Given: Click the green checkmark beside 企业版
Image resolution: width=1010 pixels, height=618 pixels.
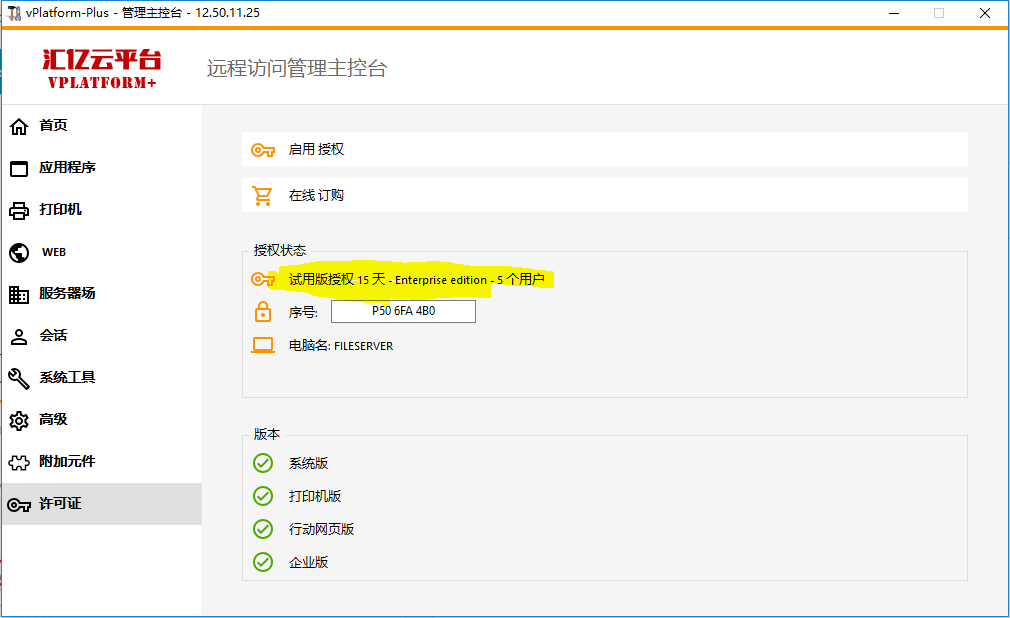Looking at the screenshot, I should click(x=263, y=562).
